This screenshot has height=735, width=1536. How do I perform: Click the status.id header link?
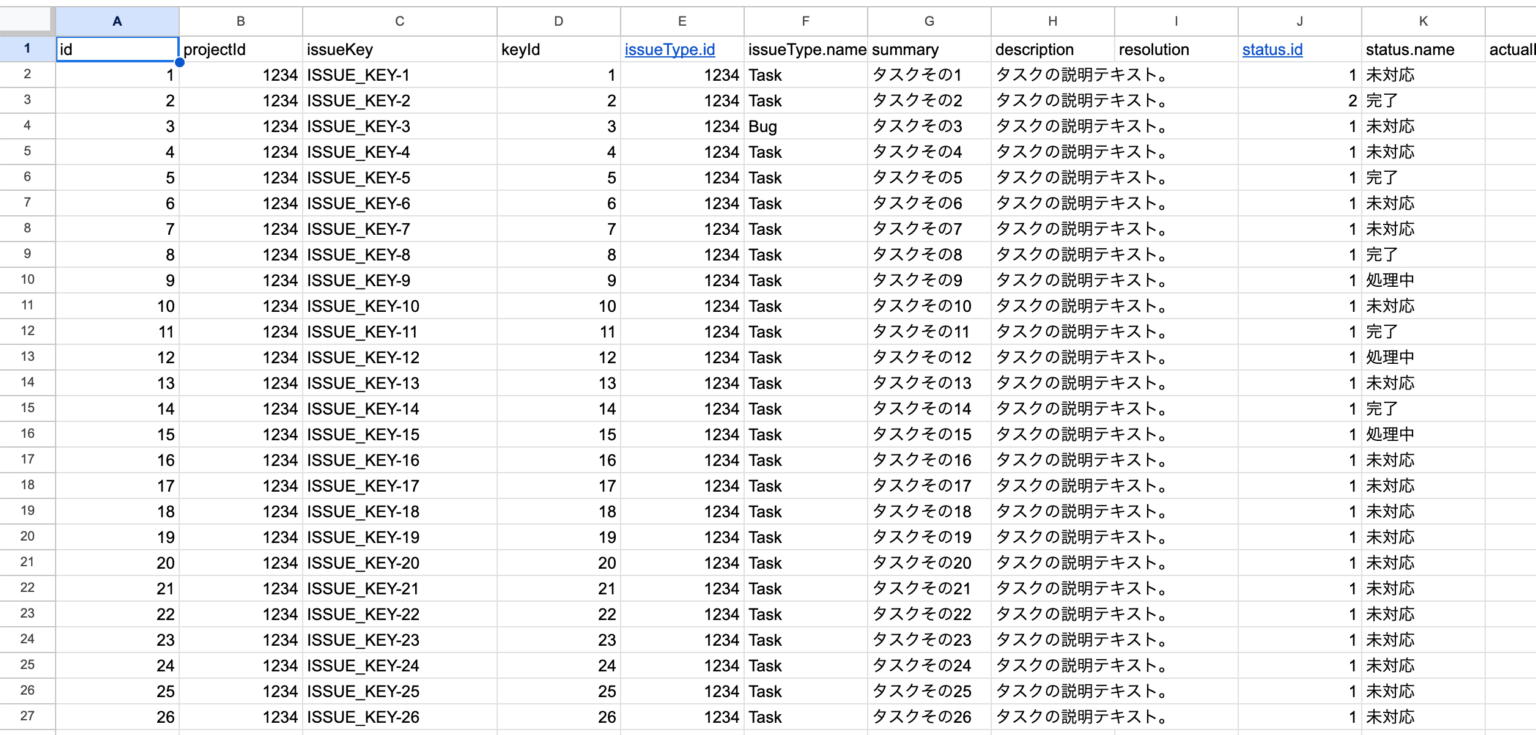(x=1272, y=49)
